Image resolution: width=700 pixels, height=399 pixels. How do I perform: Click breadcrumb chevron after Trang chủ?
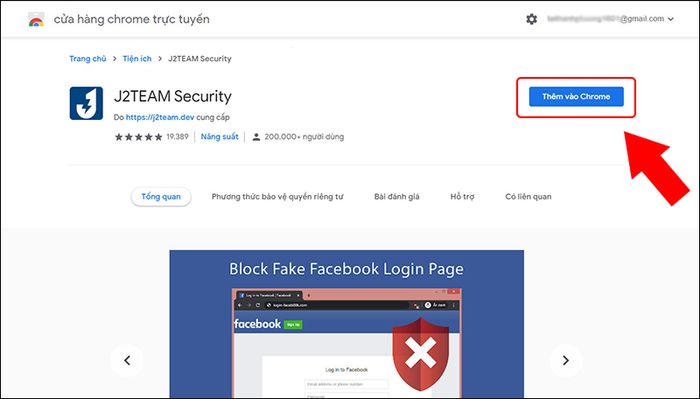click(115, 58)
